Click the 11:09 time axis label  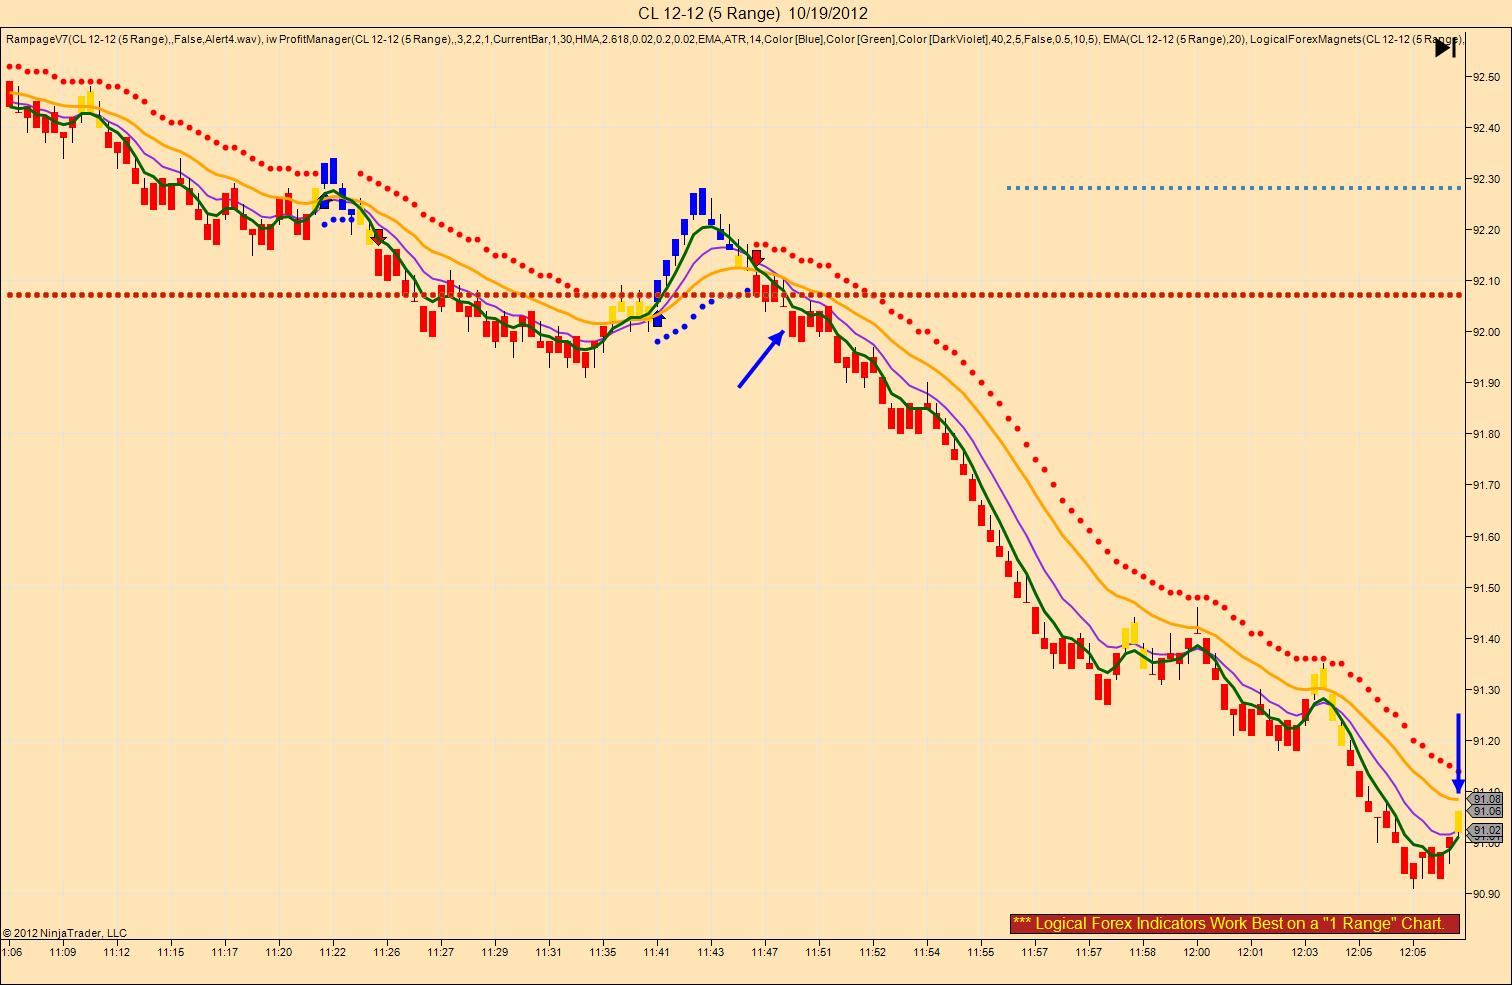click(62, 952)
